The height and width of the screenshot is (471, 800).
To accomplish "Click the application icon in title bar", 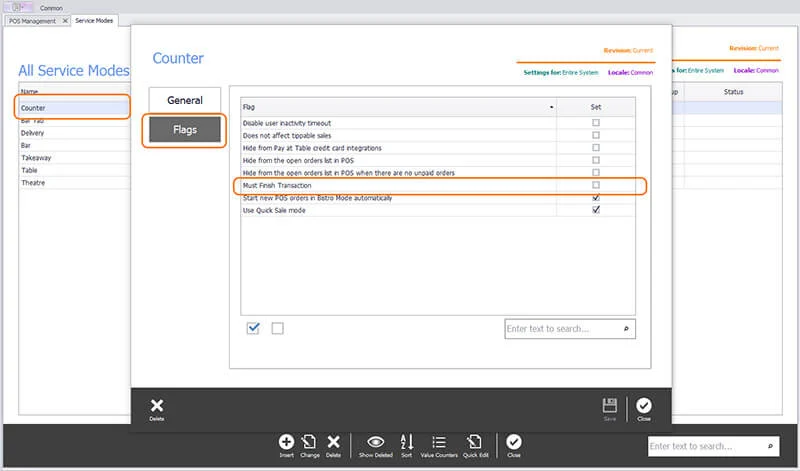I will point(17,7).
